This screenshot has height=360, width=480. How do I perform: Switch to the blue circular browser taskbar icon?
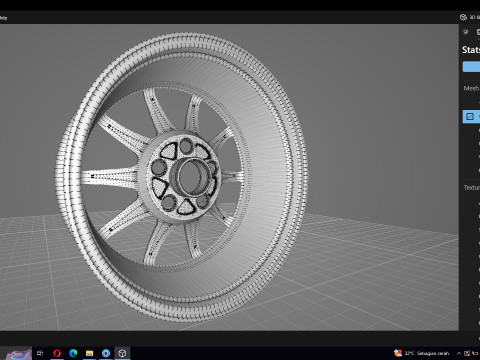tap(106, 353)
